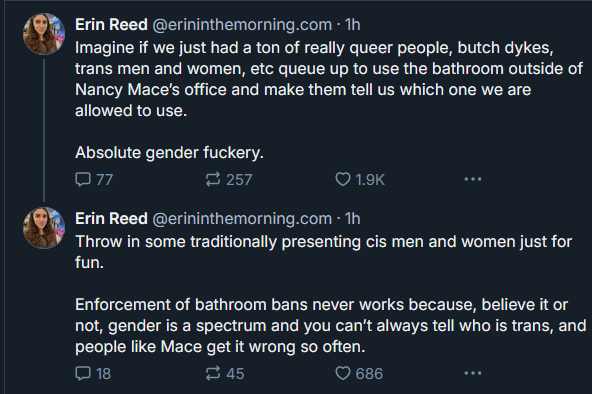Select the Erin Reed name on the second post
Image resolution: width=592 pixels, height=394 pixels.
[x=111, y=219]
